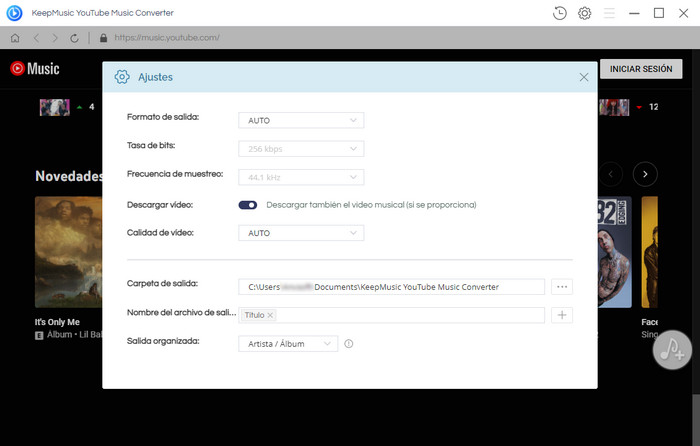Click the tattooed man album cover
The image size is (700, 446).
[615, 252]
